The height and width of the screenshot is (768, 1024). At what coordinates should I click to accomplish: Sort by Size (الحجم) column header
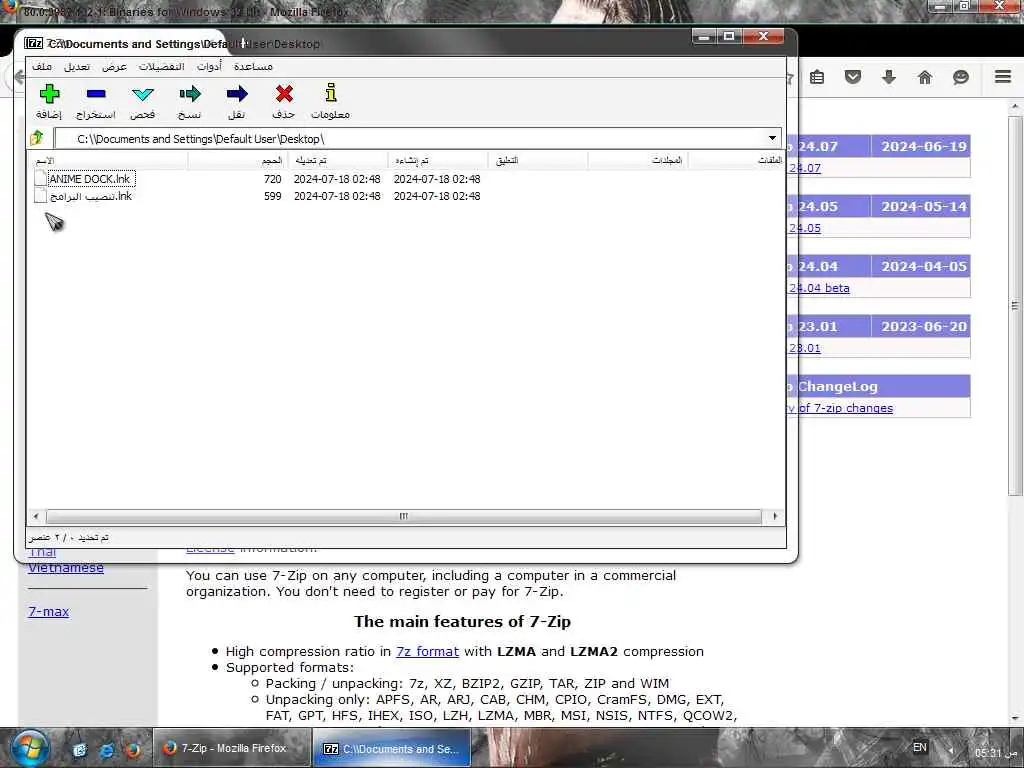point(236,160)
